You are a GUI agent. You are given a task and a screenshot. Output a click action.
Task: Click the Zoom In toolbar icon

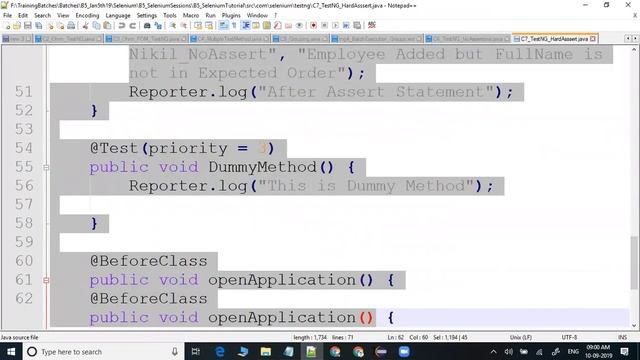[173, 25]
